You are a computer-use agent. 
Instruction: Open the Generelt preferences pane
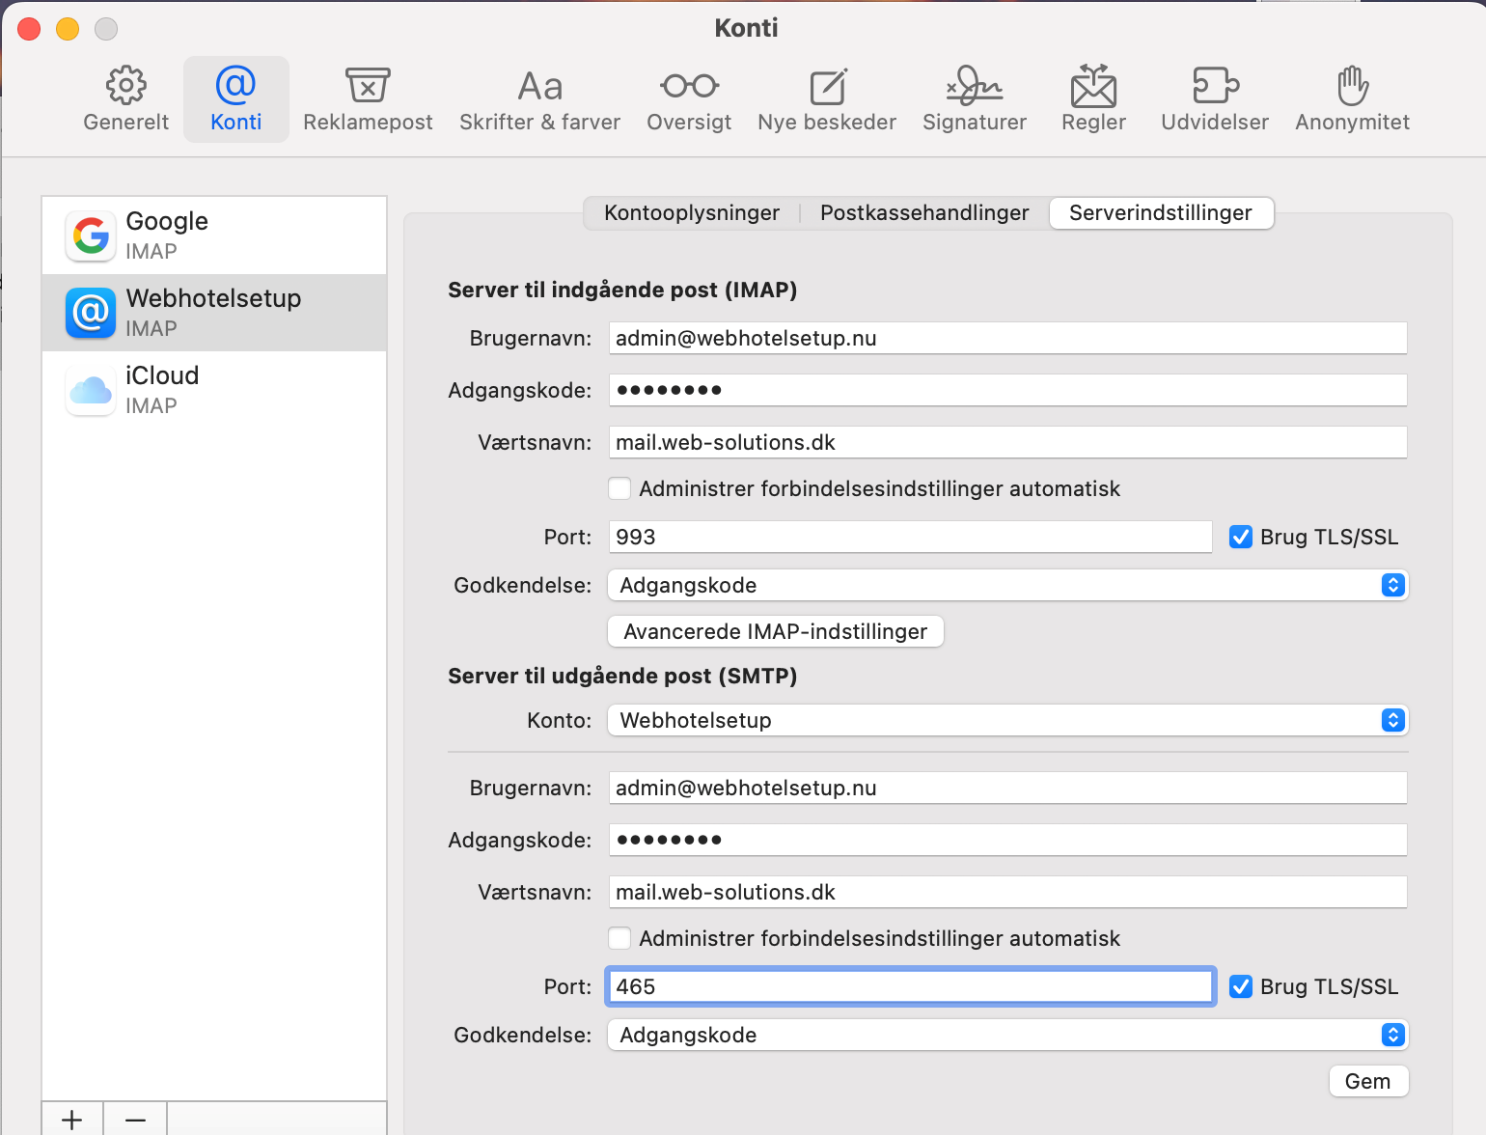pos(126,99)
